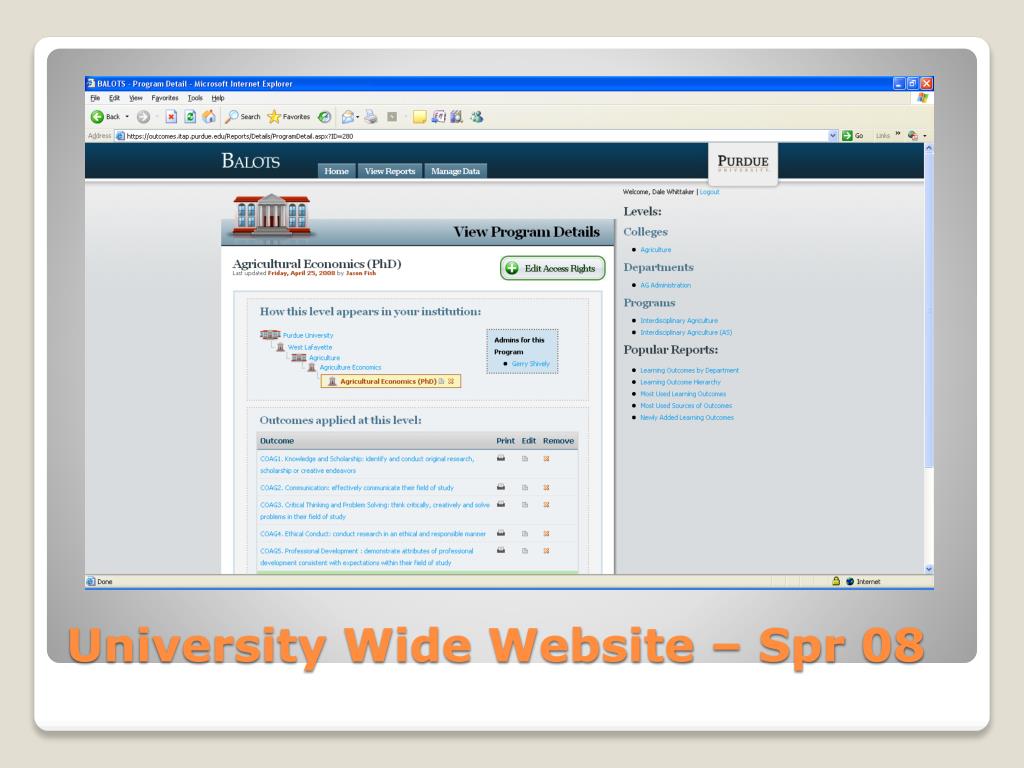Click the remove icon for COAG1 outcome
Viewport: 1024px width, 768px height.
[x=547, y=459]
